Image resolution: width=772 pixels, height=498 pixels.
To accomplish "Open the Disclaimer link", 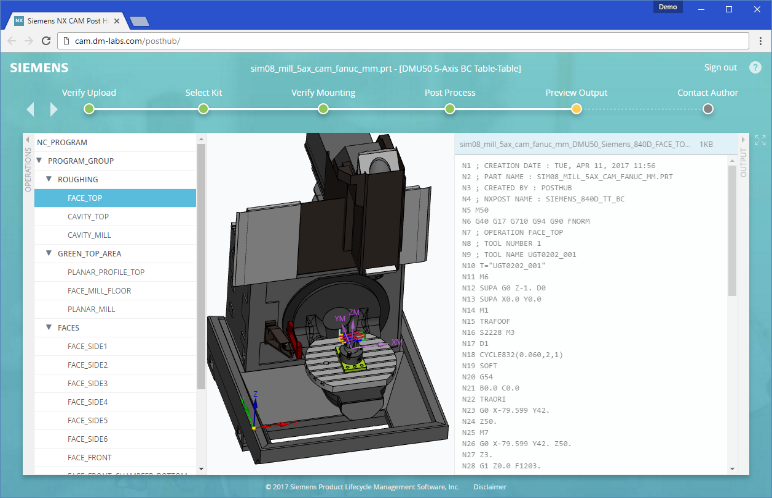I will point(489,487).
